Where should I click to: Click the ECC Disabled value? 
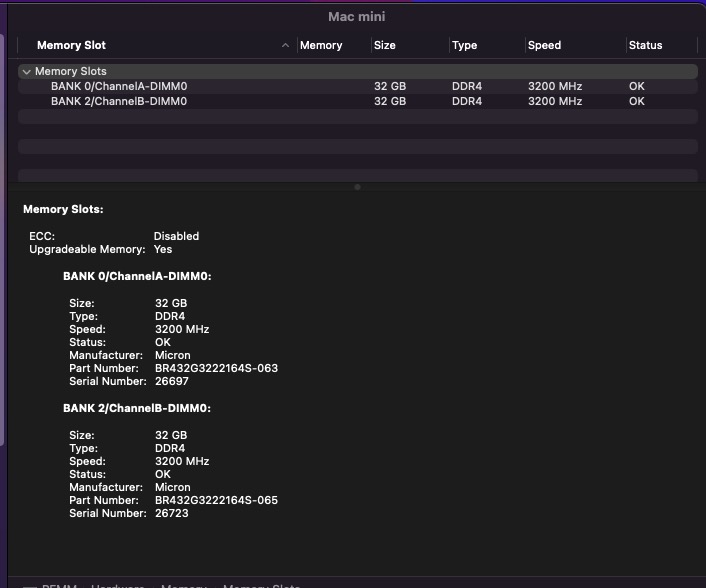(x=176, y=236)
